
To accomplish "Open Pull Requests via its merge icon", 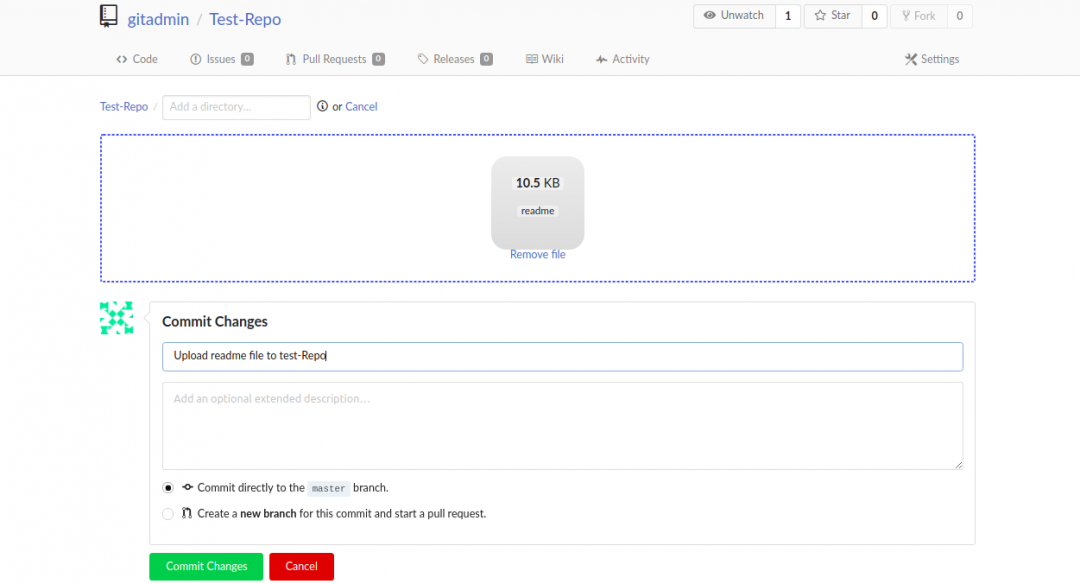I will point(293,59).
